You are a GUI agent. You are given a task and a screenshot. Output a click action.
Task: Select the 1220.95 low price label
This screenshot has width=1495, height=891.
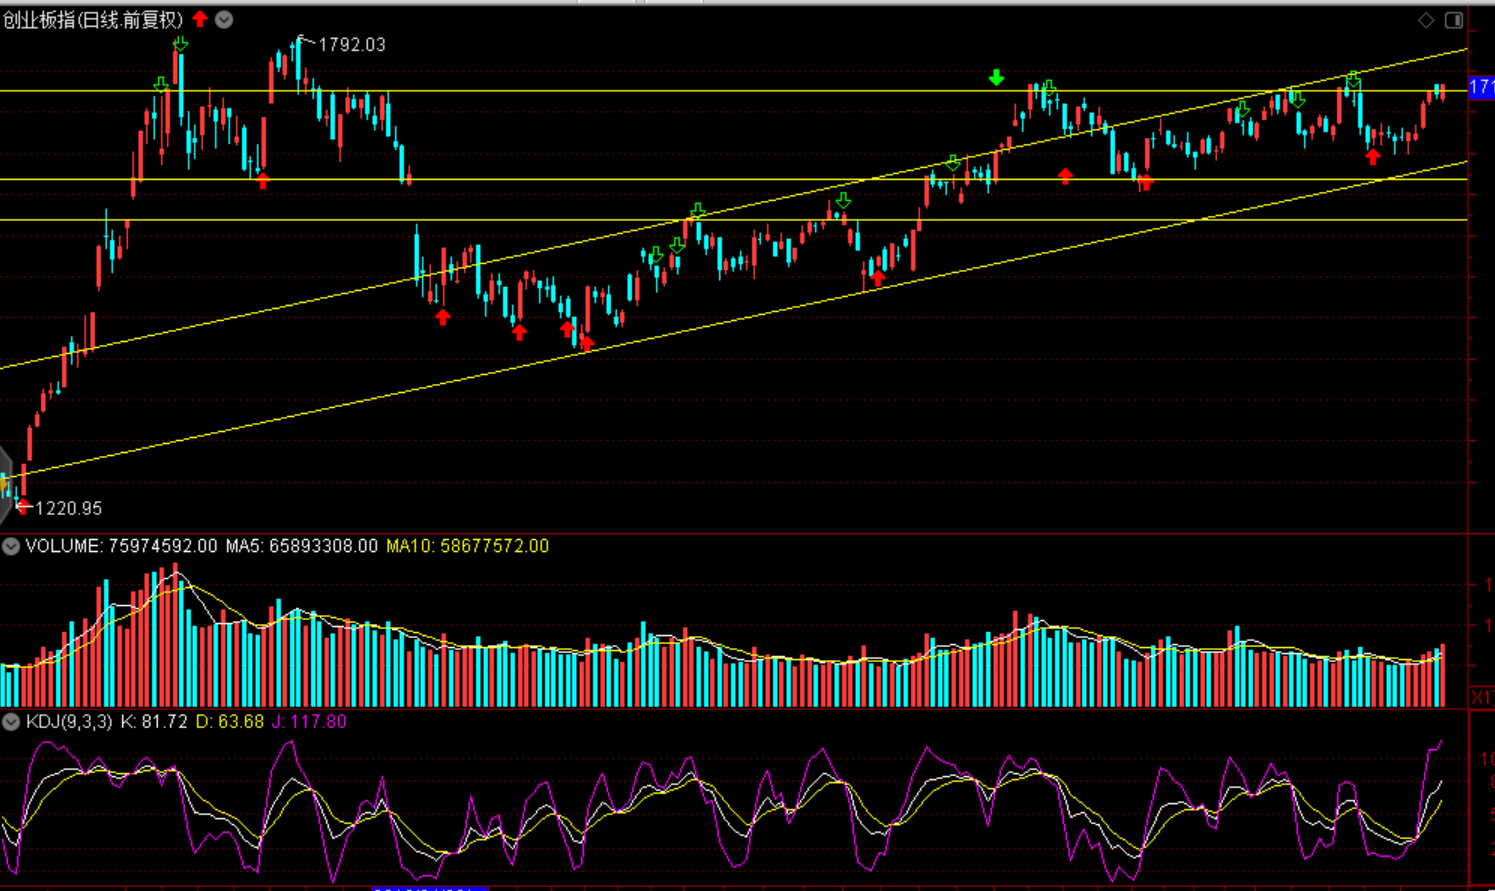[x=68, y=509]
